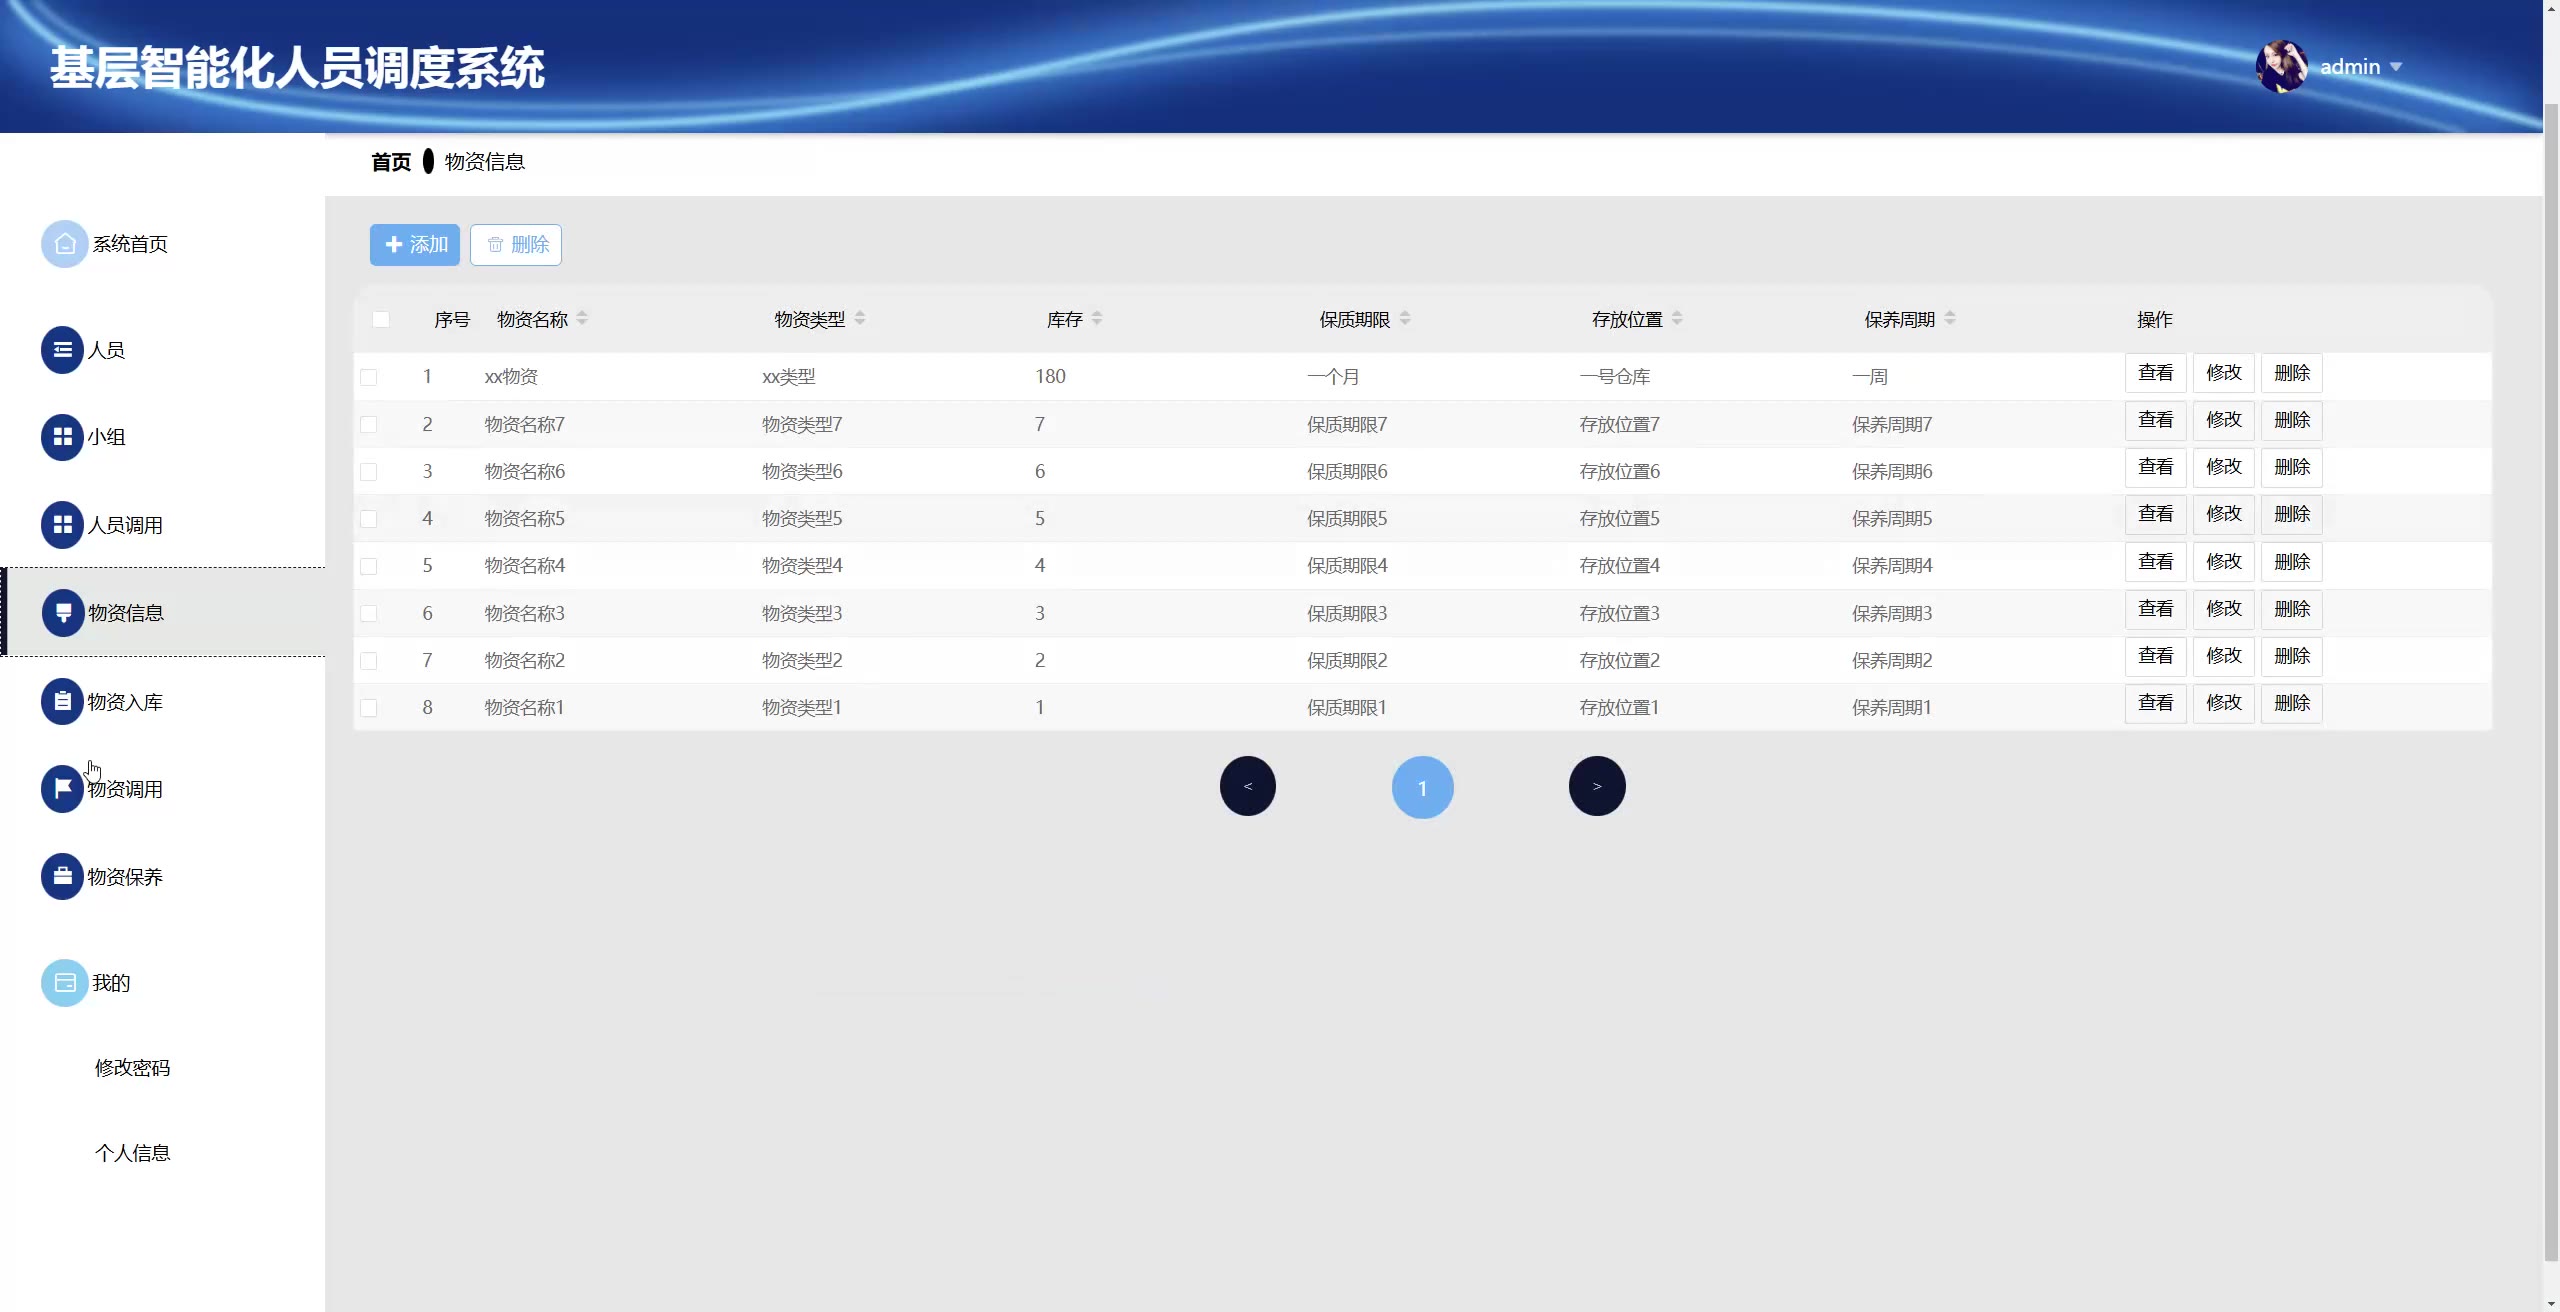The height and width of the screenshot is (1312, 2560).
Task: Check the checkbox for 物资名称5 row
Action: point(369,519)
